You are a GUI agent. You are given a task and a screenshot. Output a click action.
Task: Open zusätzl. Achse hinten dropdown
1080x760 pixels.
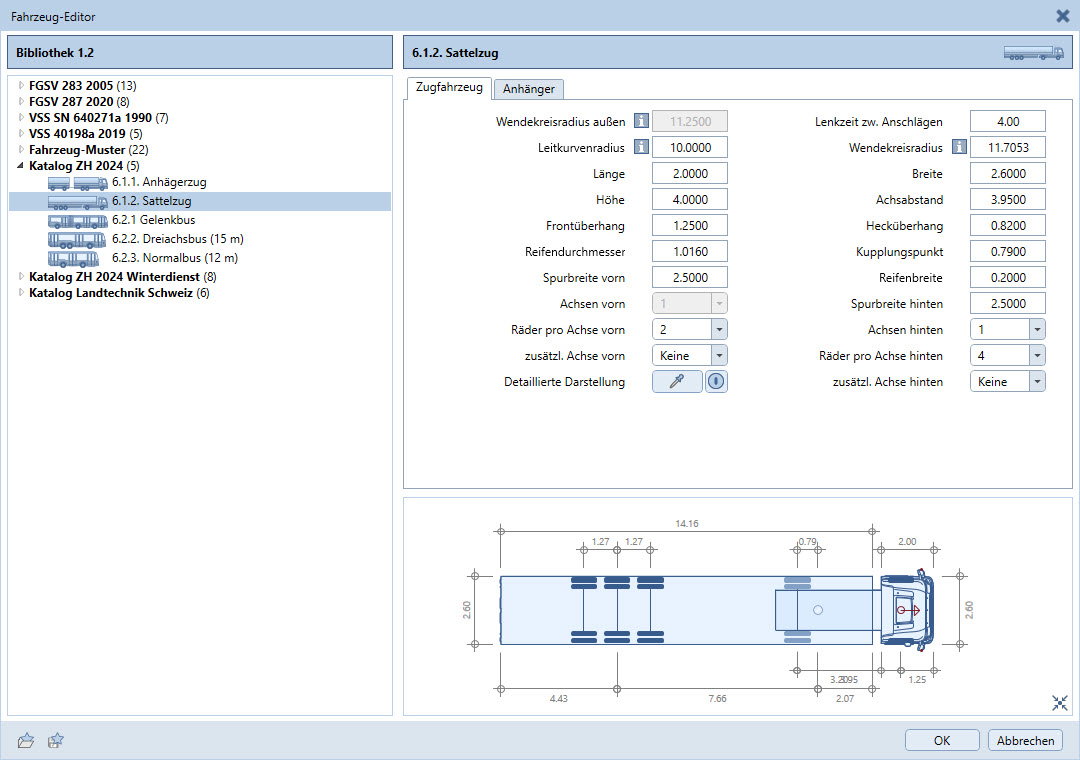(x=1035, y=381)
